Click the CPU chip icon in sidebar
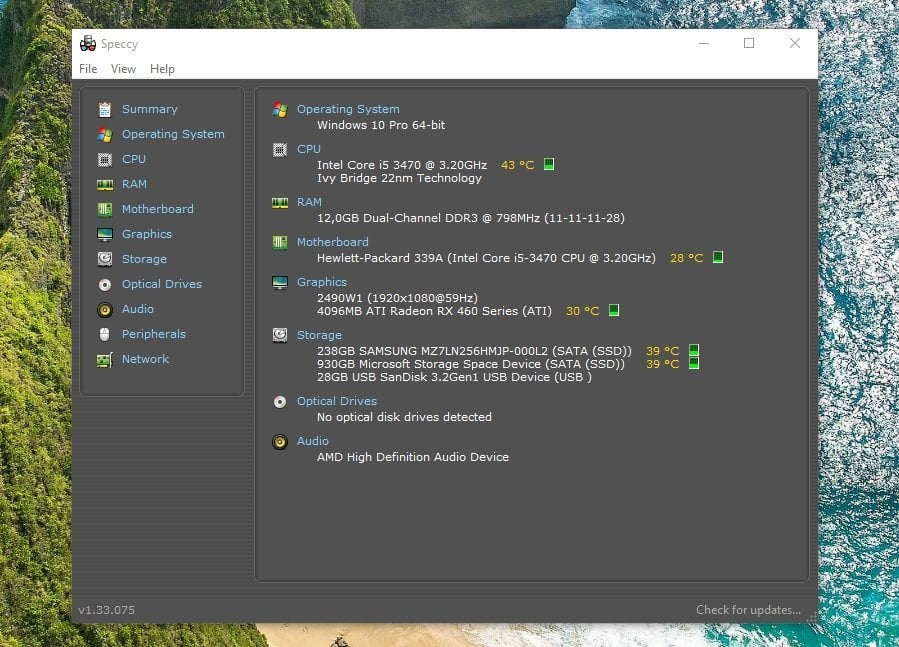The image size is (899, 647). click(x=104, y=159)
